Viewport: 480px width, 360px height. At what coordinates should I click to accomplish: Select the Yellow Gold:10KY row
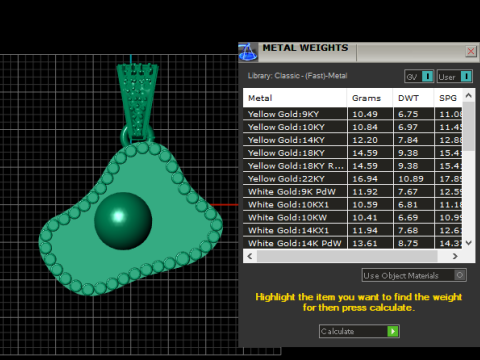(353, 127)
